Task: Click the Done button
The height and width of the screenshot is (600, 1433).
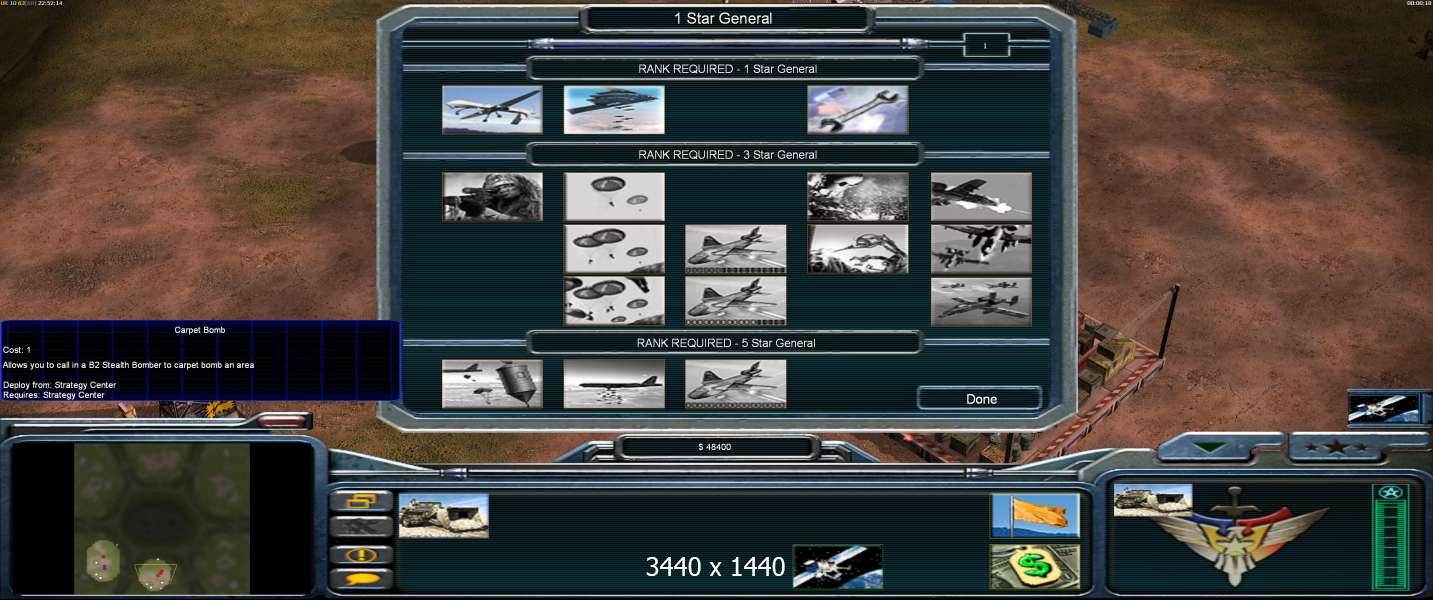Action: (x=981, y=399)
